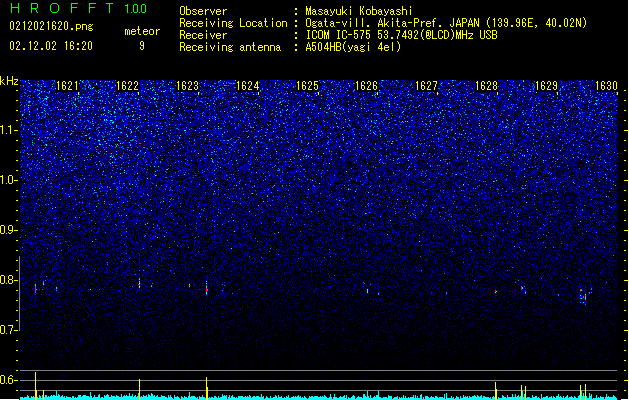Click the 1.0 kHz axis label
The image size is (629, 400).
[9, 180]
